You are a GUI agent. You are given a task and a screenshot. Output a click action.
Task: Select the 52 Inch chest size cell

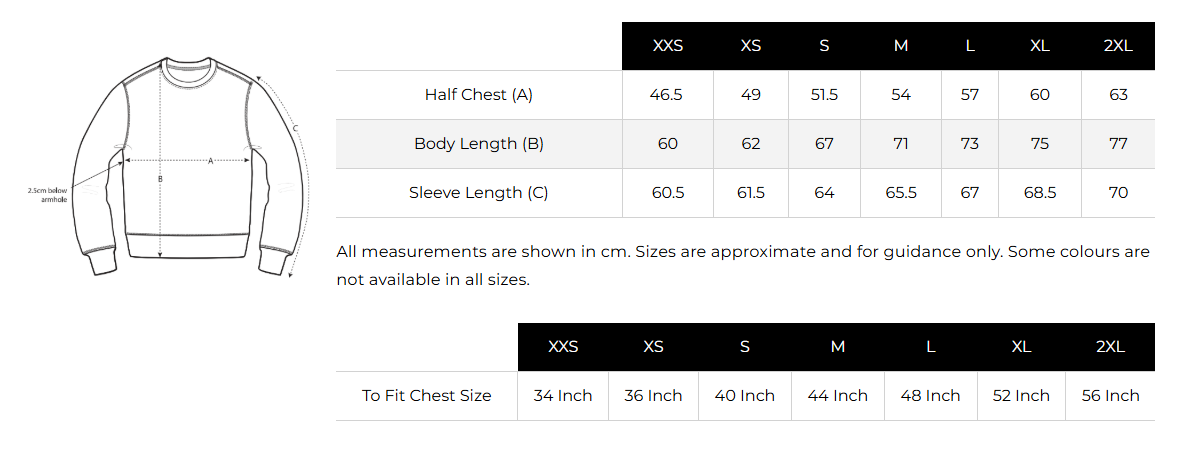pyautogui.click(x=1021, y=396)
